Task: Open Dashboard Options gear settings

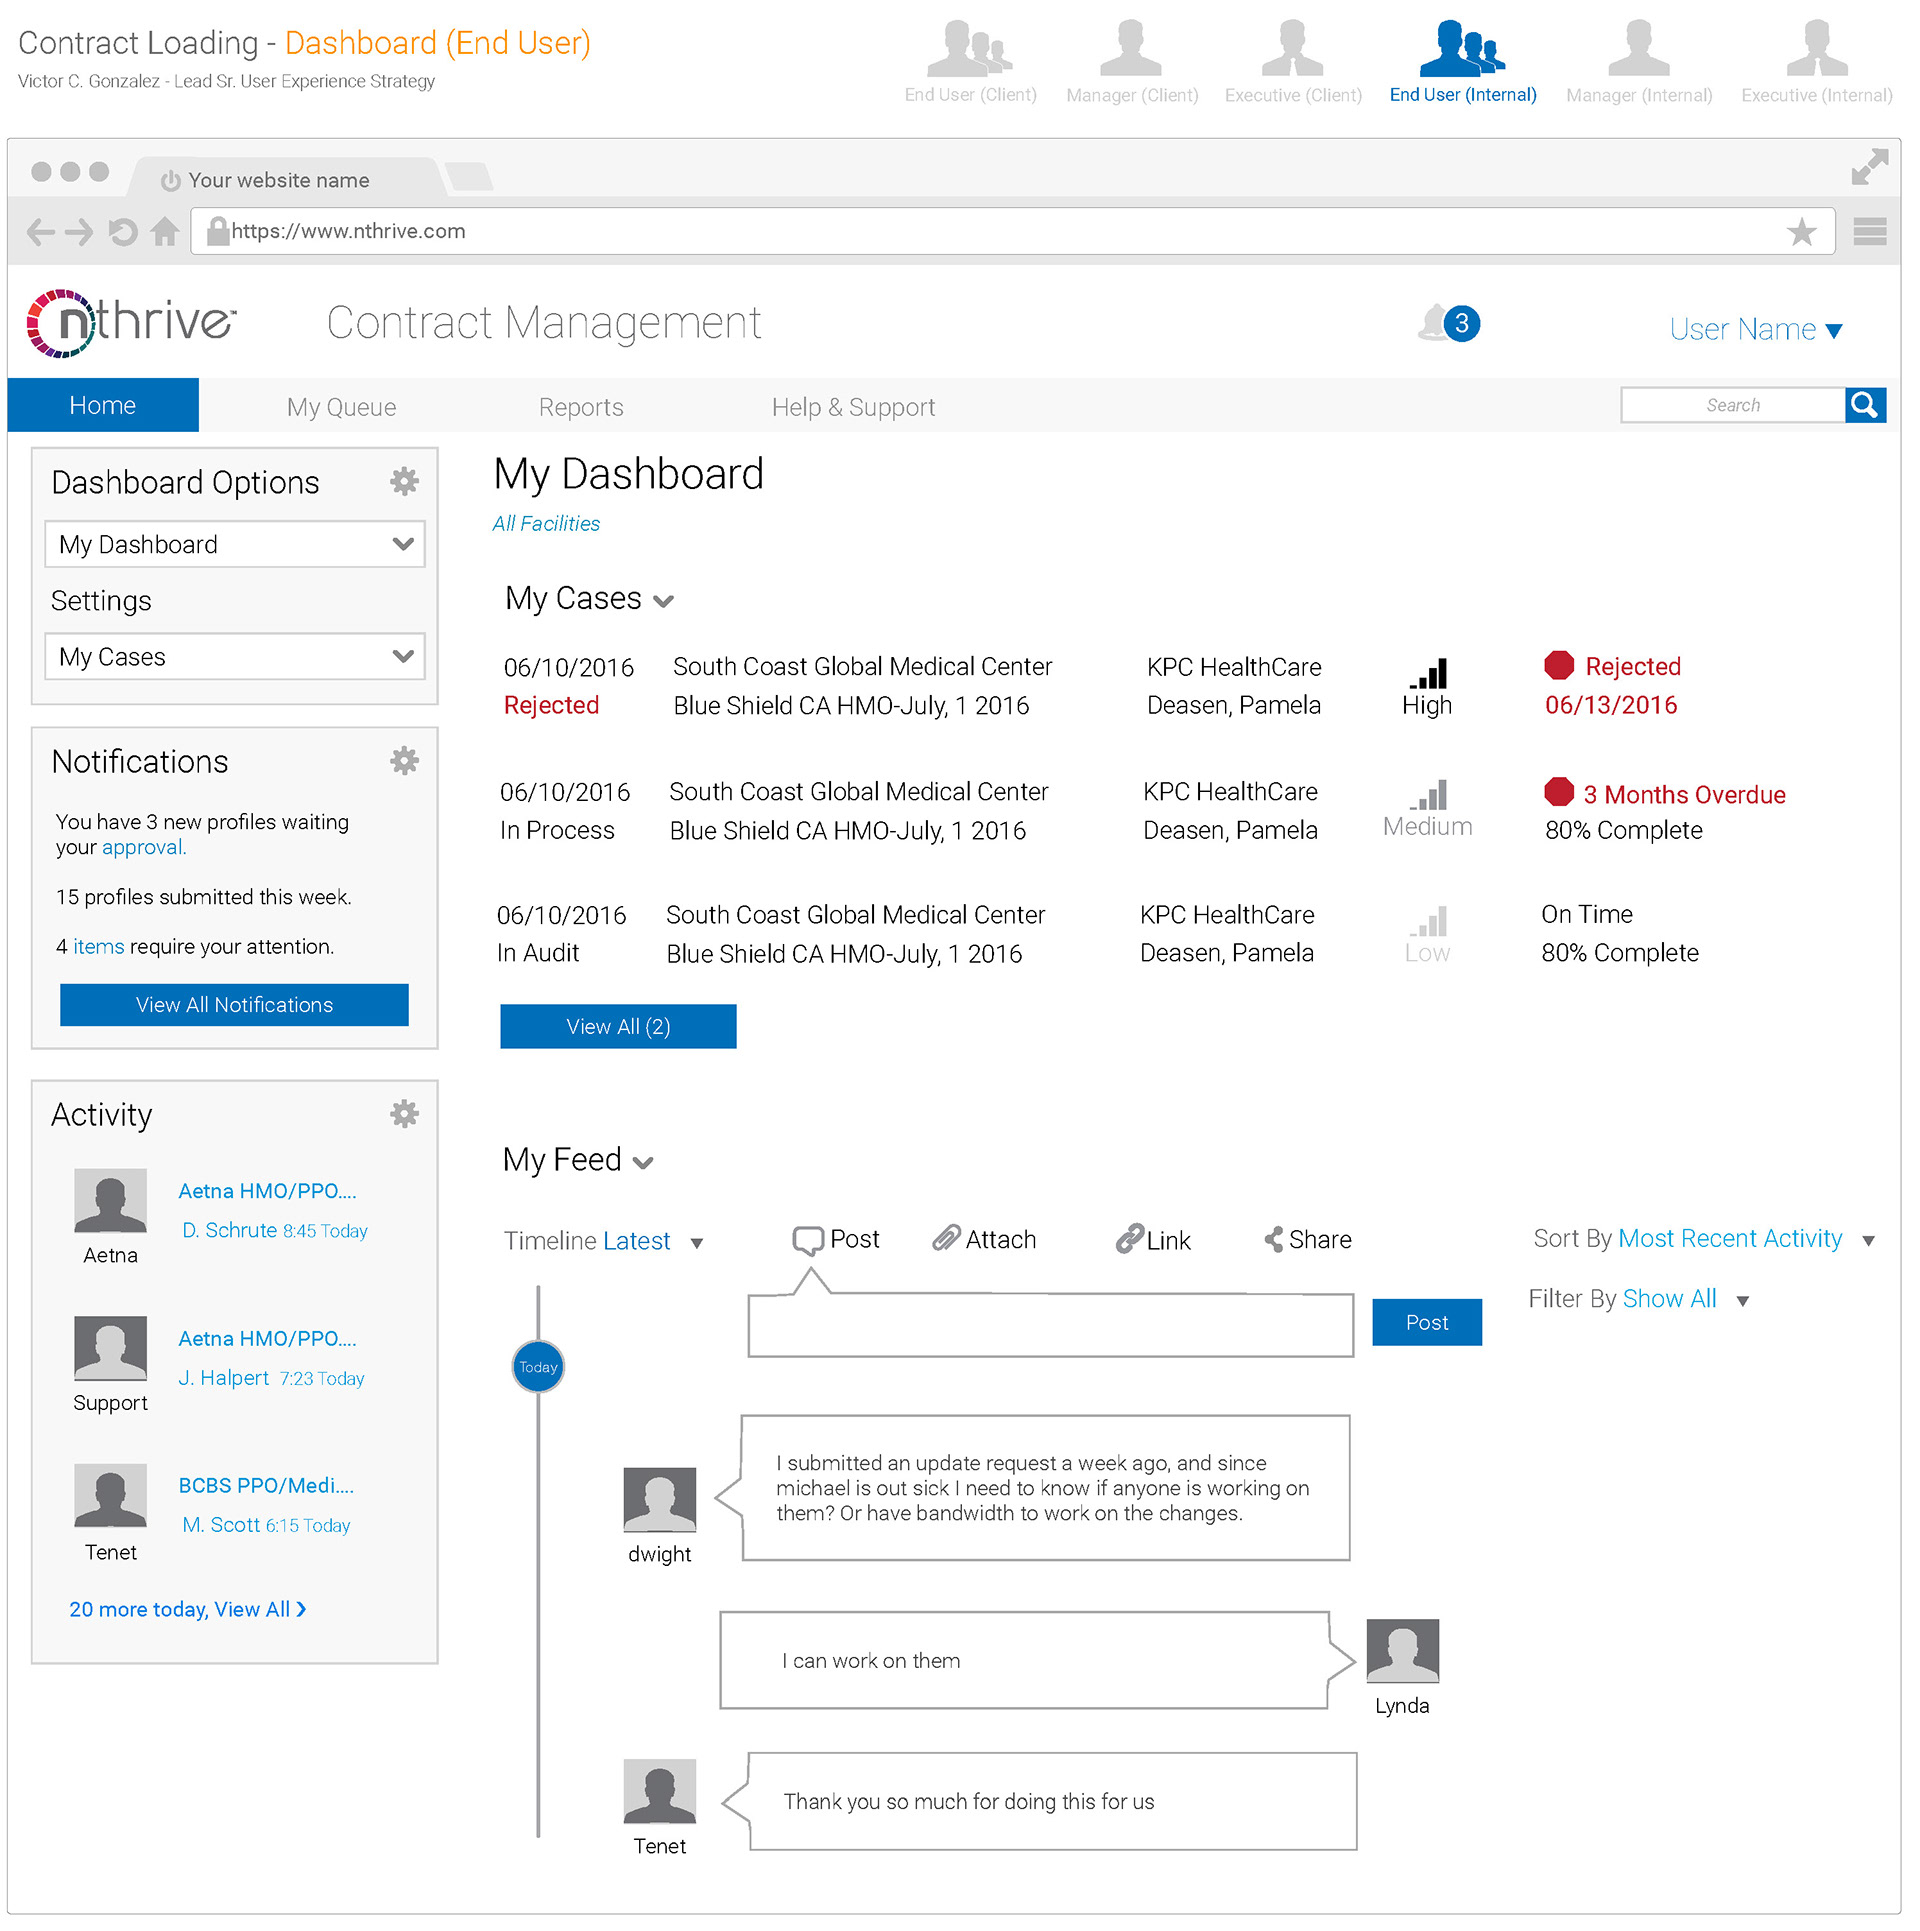Action: tap(404, 482)
